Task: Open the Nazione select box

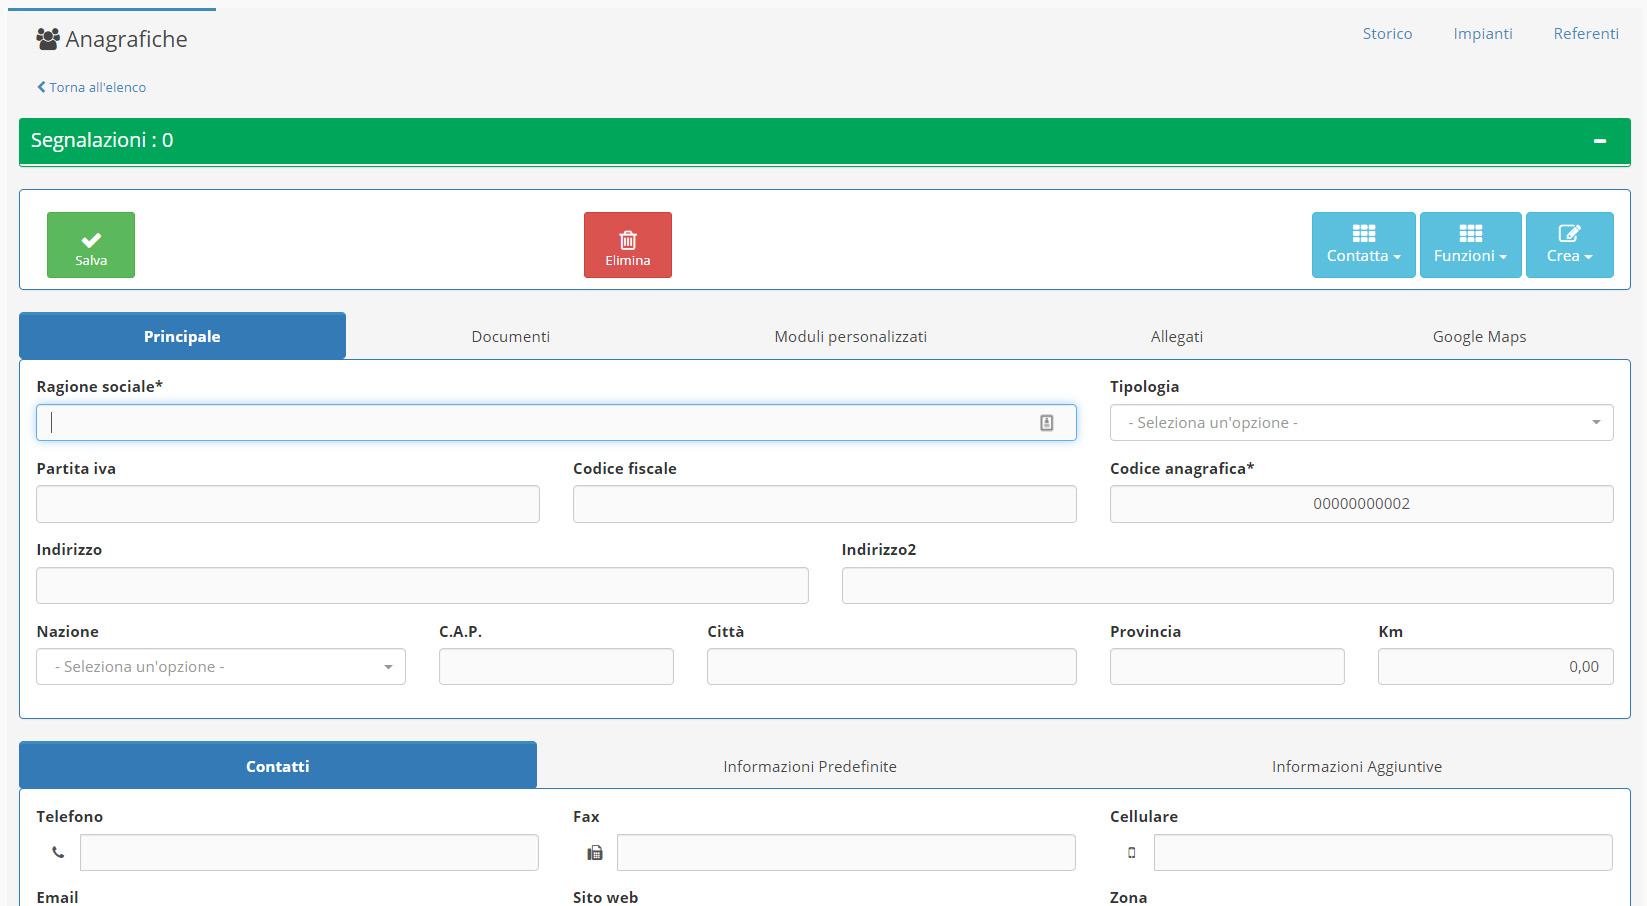Action: [x=221, y=667]
